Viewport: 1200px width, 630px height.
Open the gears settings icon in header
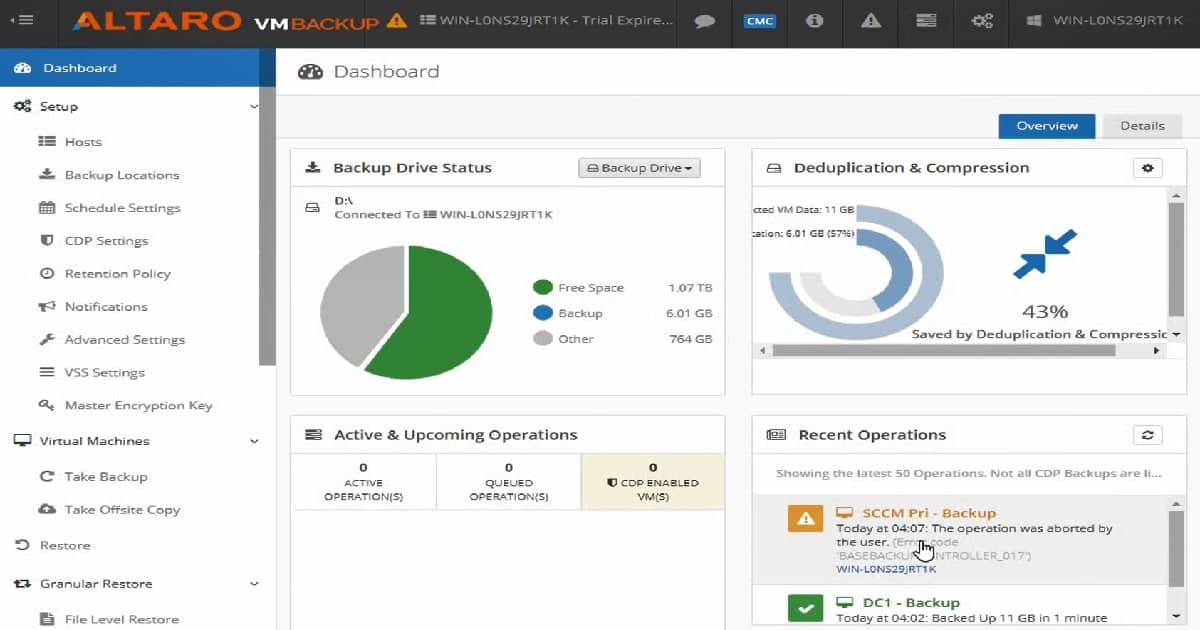tap(982, 20)
